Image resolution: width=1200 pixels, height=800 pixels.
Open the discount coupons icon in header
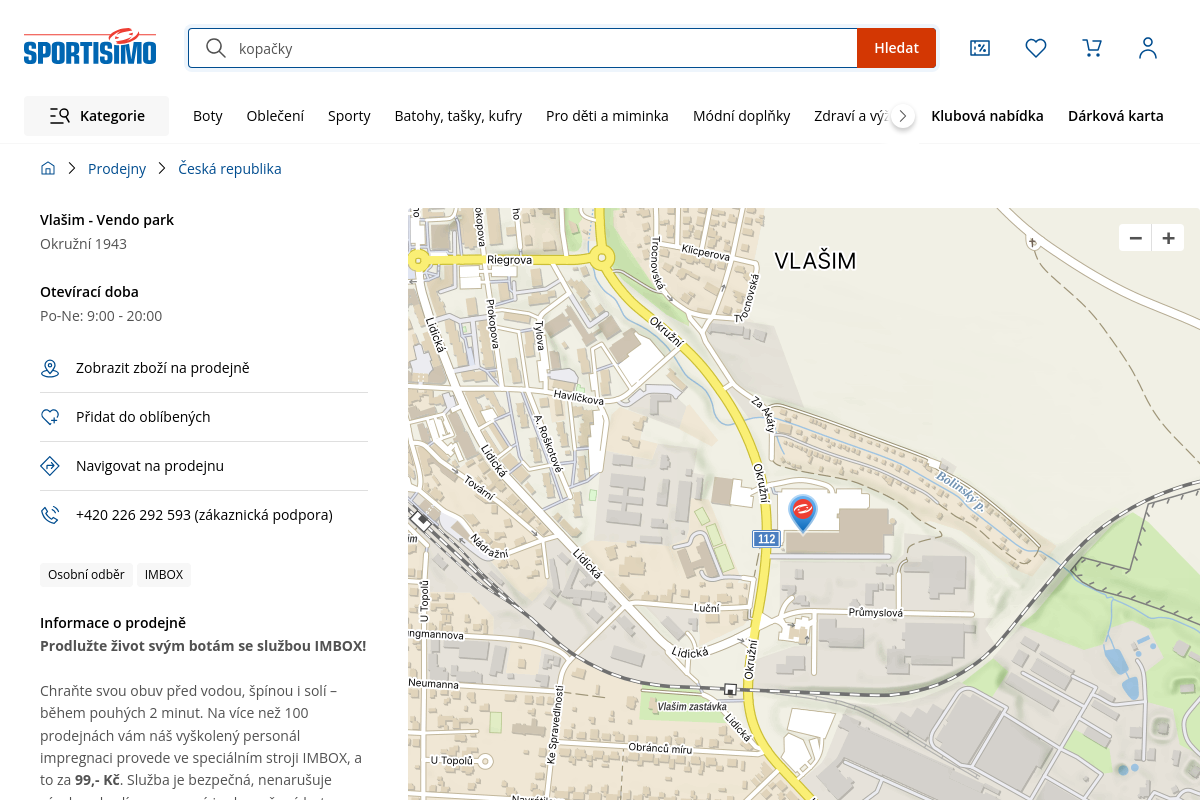(980, 48)
